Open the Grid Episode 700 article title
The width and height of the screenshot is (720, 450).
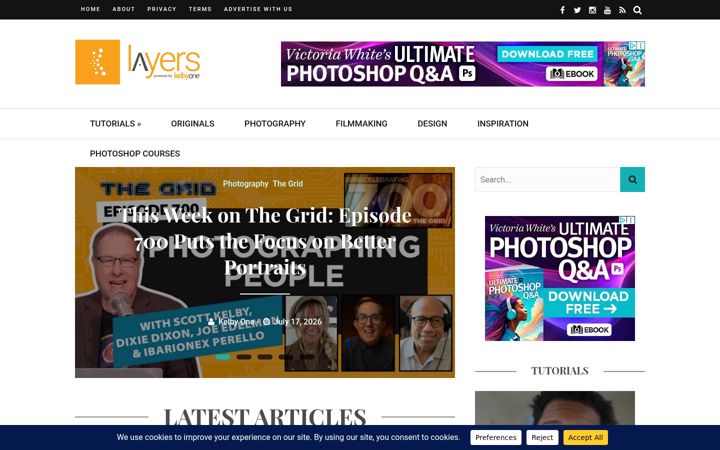tap(265, 241)
